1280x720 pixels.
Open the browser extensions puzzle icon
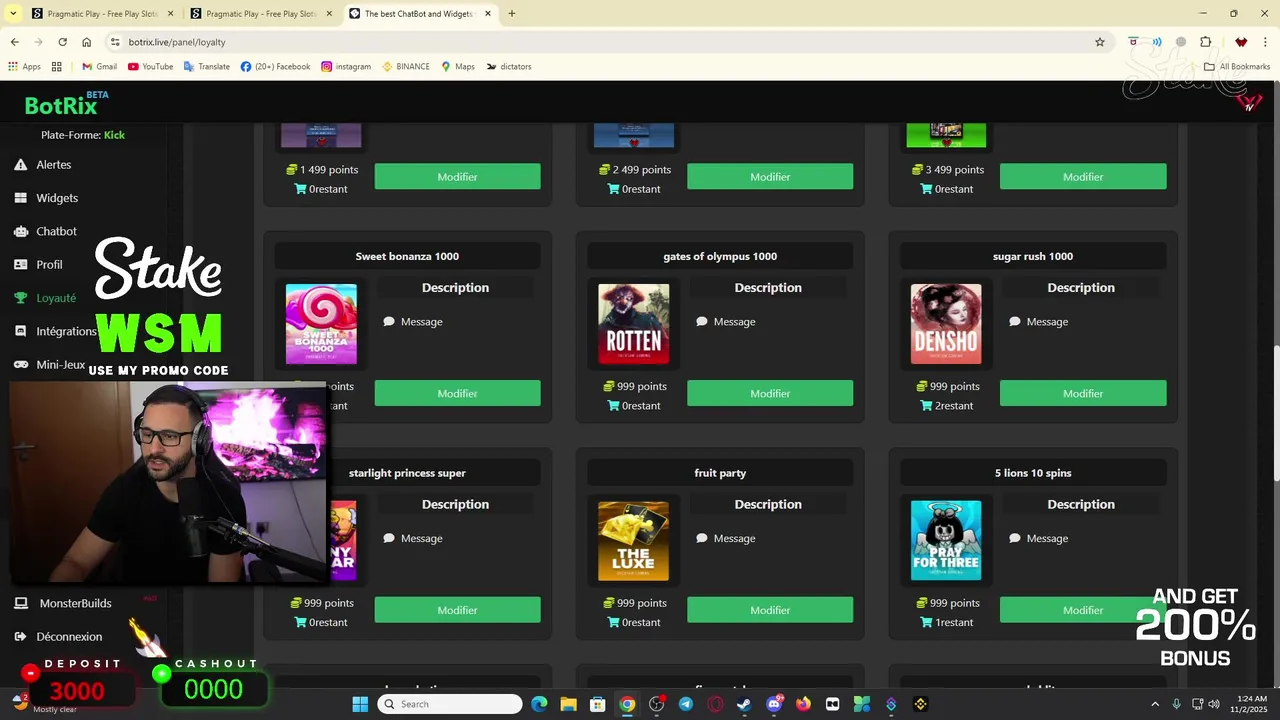point(1205,42)
